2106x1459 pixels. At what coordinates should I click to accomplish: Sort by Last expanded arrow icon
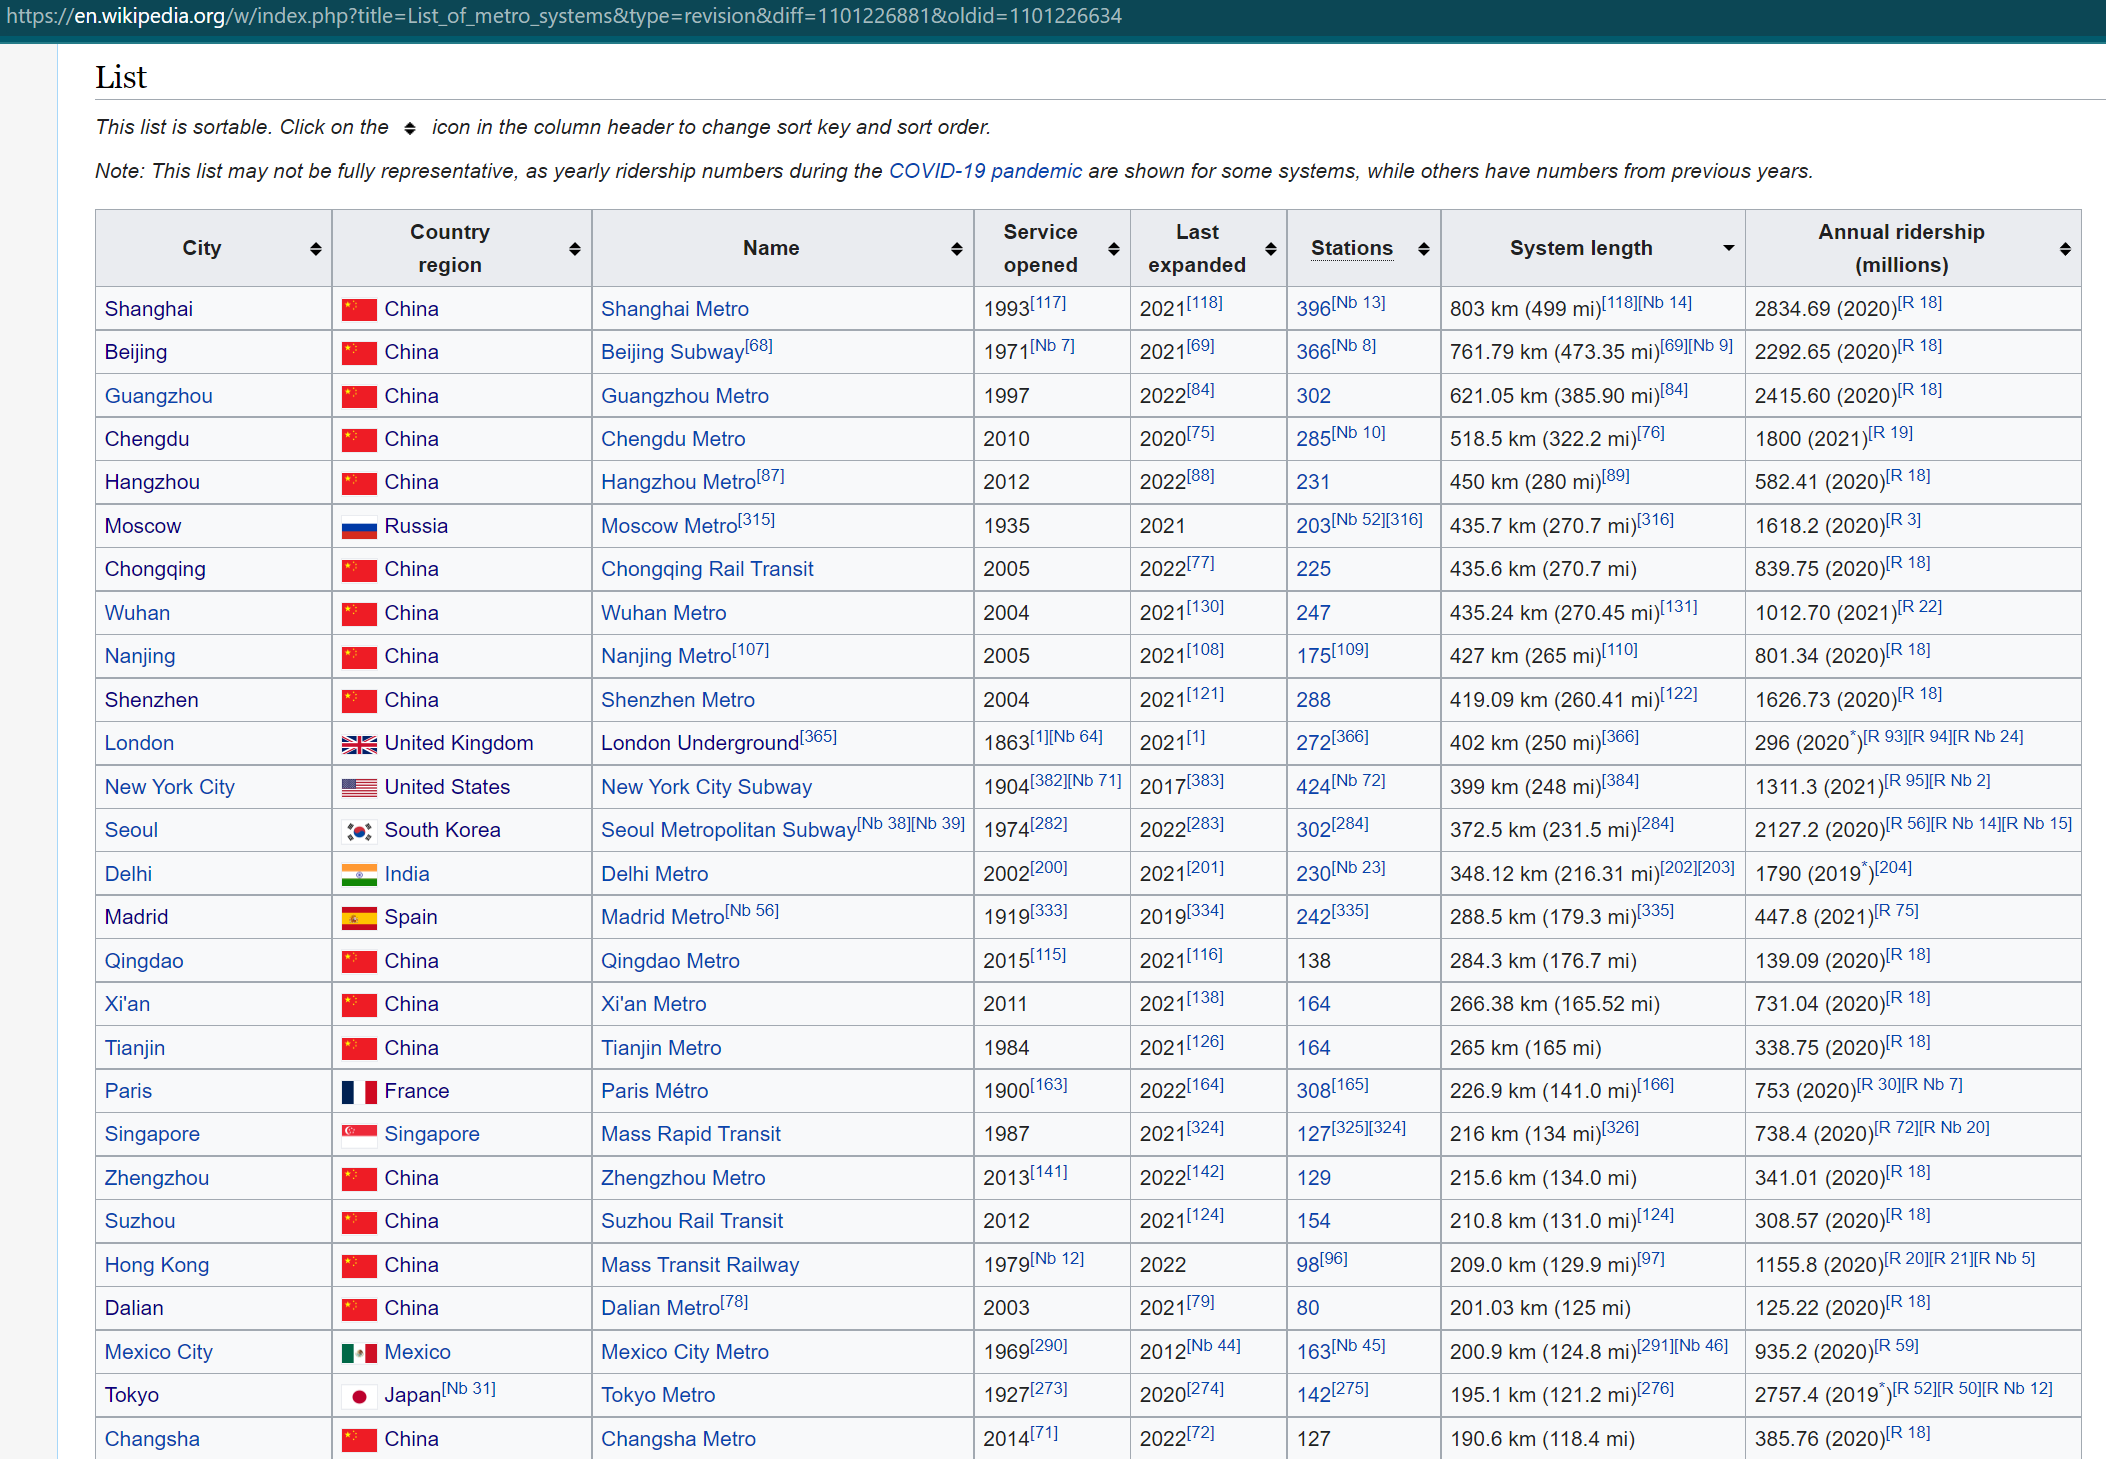coord(1271,249)
